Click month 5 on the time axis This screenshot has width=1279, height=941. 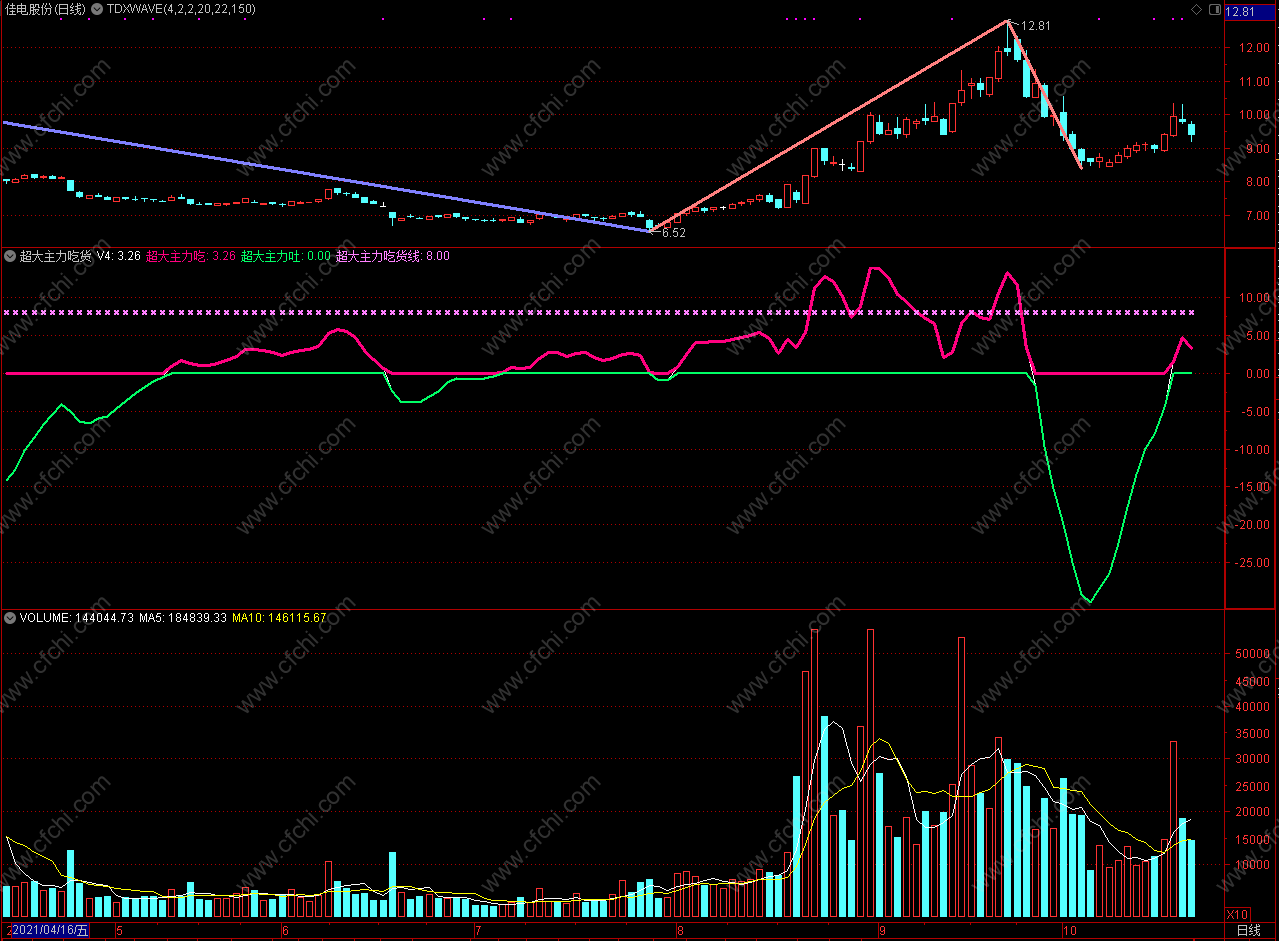[120, 931]
